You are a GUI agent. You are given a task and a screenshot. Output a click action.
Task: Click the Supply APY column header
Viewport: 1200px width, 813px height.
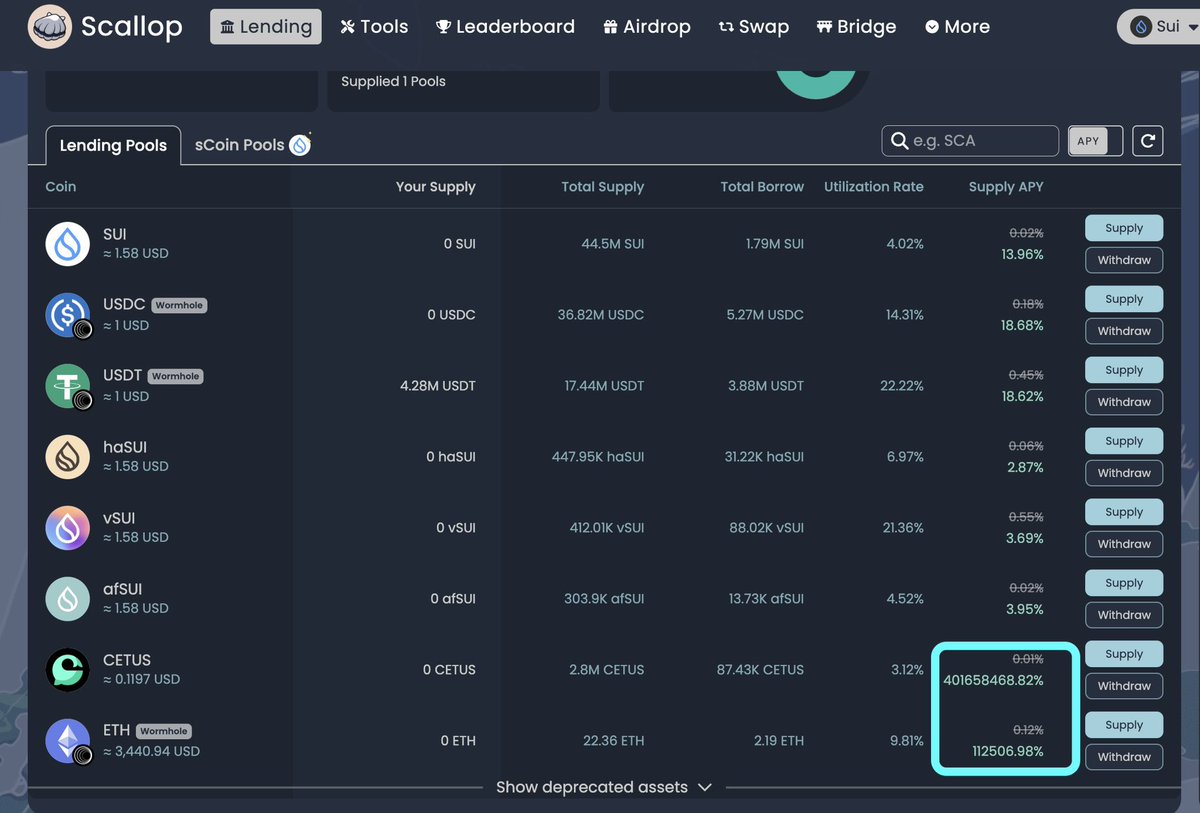click(x=1006, y=187)
